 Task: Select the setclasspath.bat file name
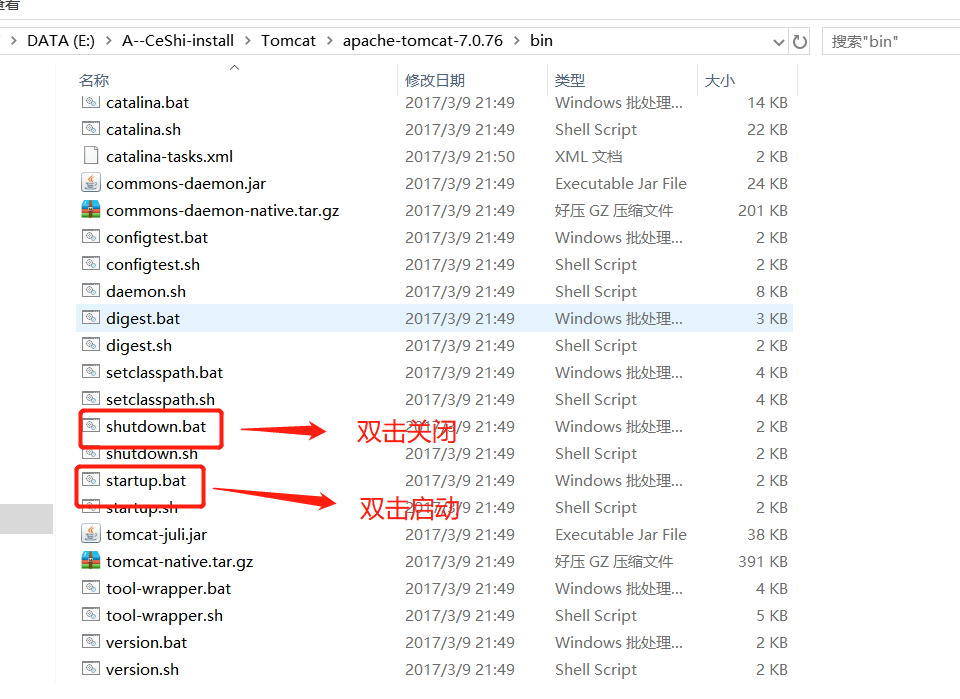(x=164, y=372)
